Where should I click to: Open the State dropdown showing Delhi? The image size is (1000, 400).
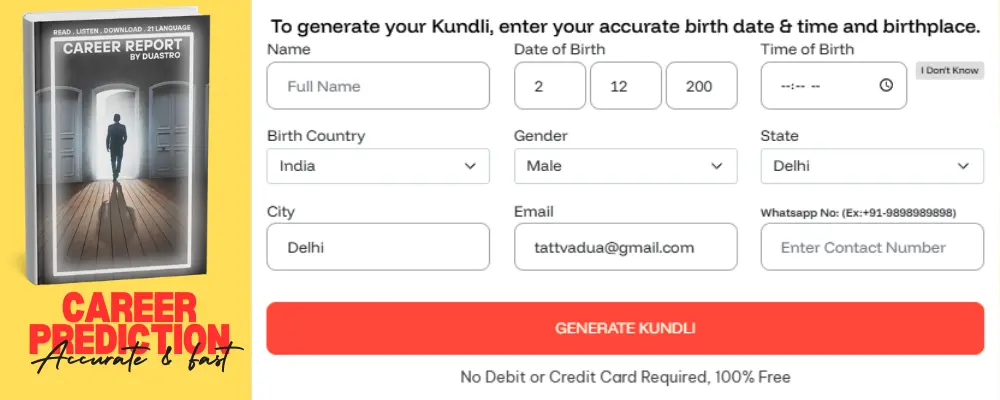[x=872, y=166]
